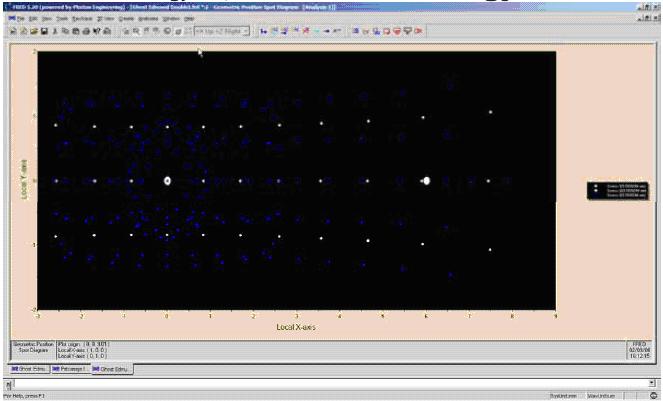Screen dimensions: 663x401
Task: Click the large white spot at X equals 0
Action: coord(167,181)
